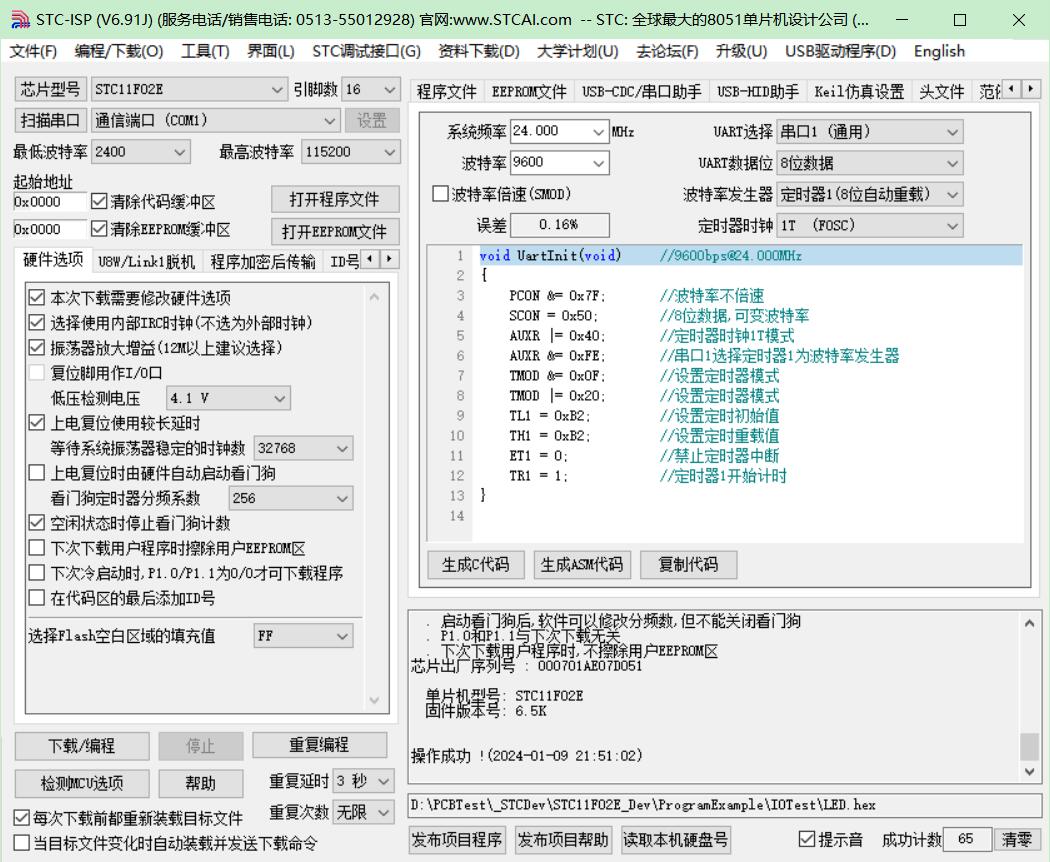Click 打开EEPROM文件 button

(335, 232)
